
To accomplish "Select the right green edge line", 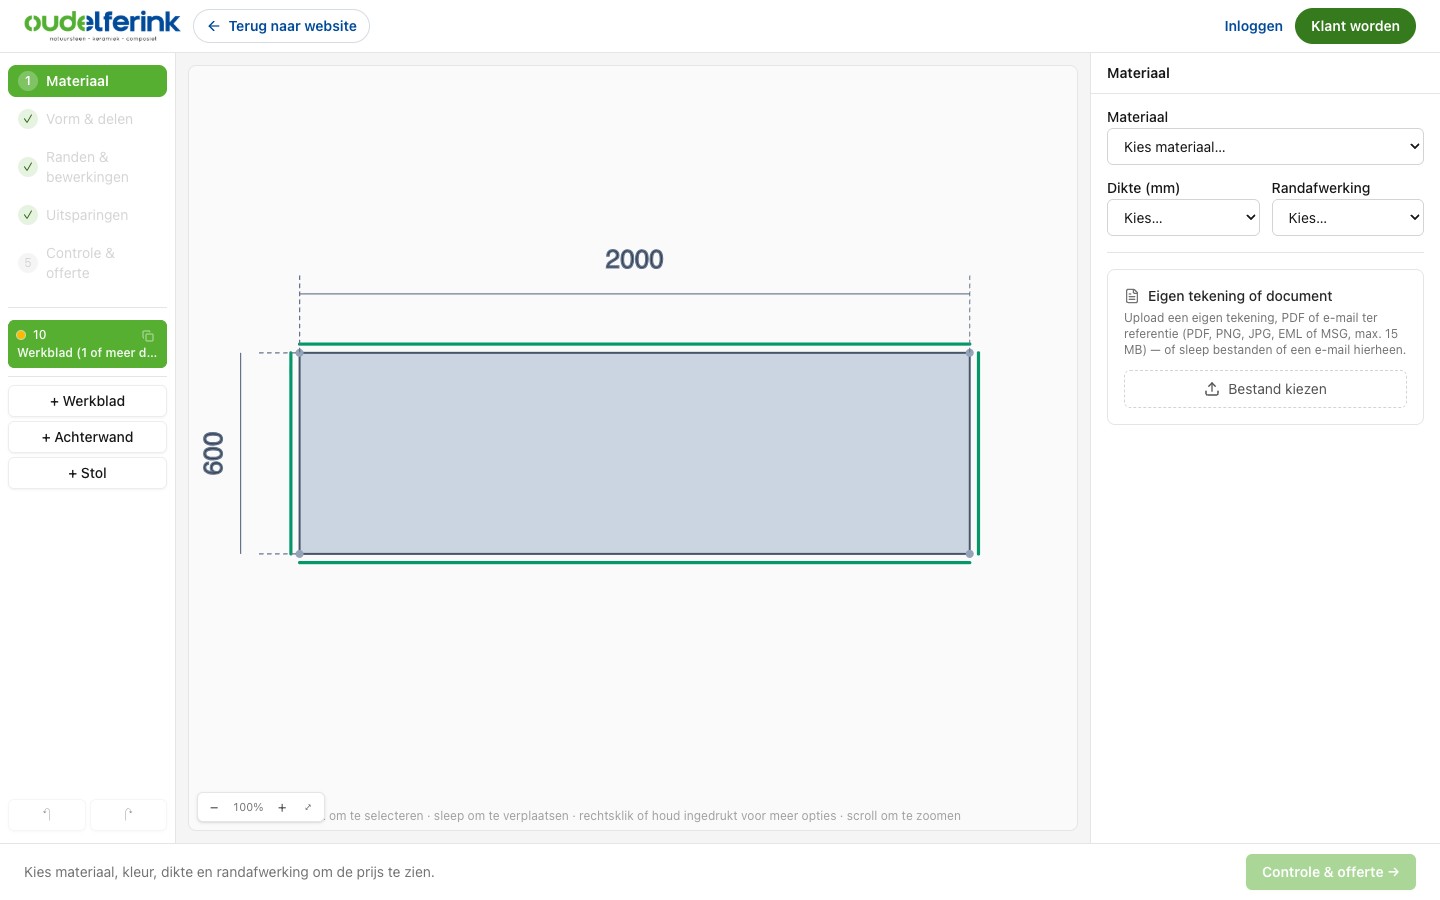I will [x=978, y=453].
